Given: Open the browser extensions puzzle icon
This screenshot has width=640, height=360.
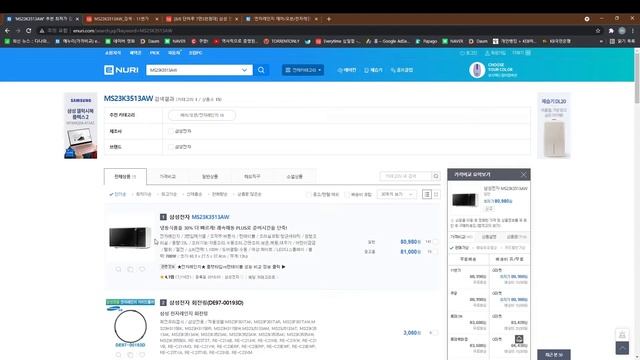Looking at the screenshot, I should pos(611,31).
